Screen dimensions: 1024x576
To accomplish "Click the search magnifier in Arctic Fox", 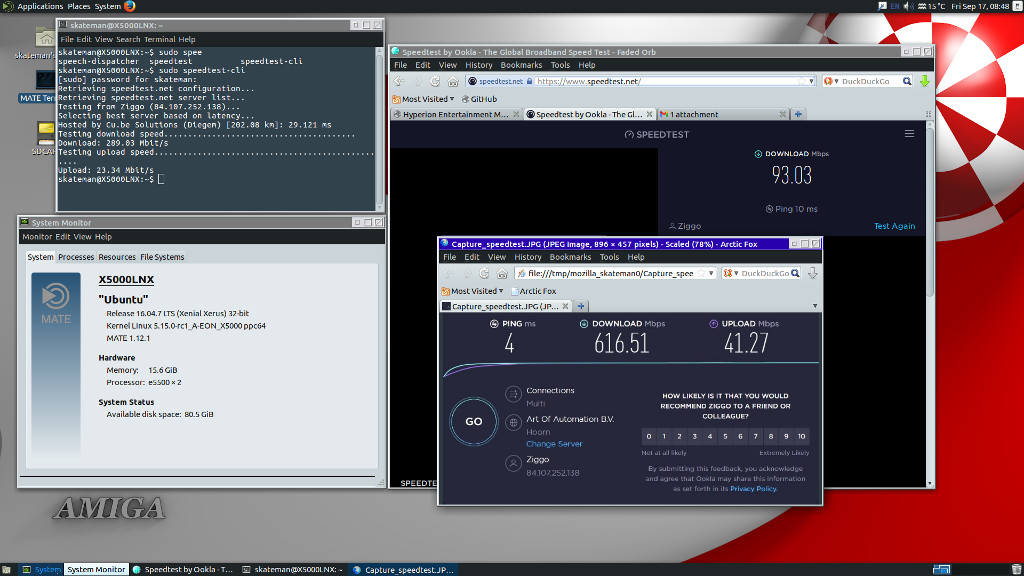I will coord(795,273).
